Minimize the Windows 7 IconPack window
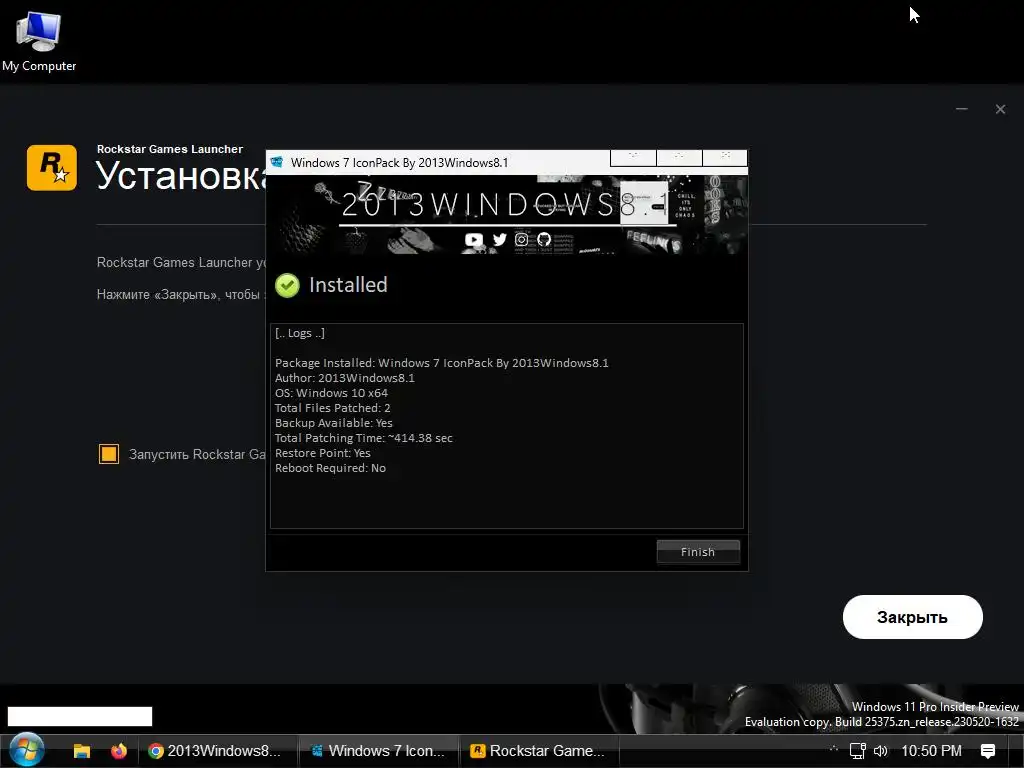The image size is (1024, 768). coord(633,157)
